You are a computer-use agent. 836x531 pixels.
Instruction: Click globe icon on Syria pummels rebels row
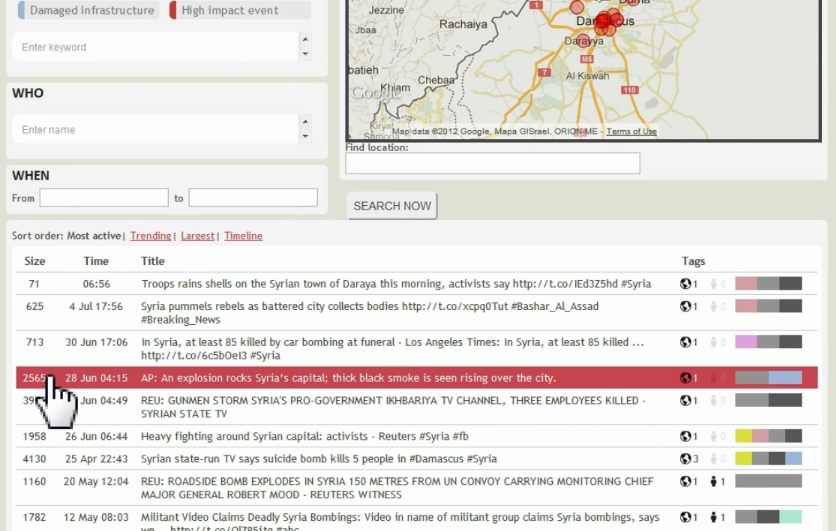[685, 307]
